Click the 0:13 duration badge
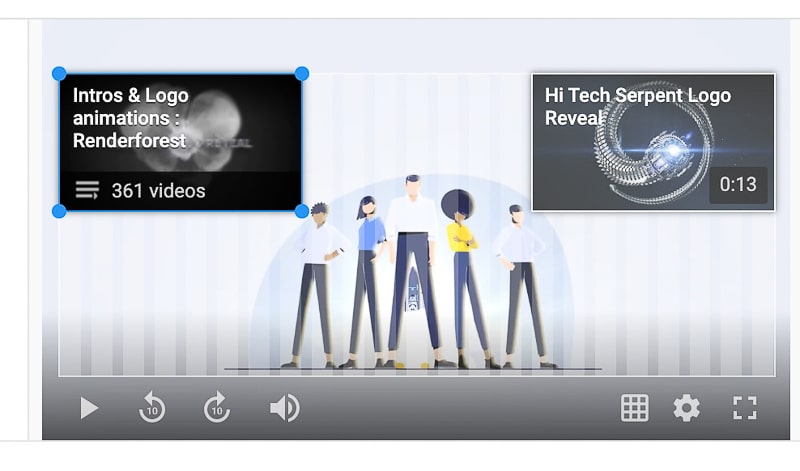This screenshot has height=471, width=800. point(738,184)
